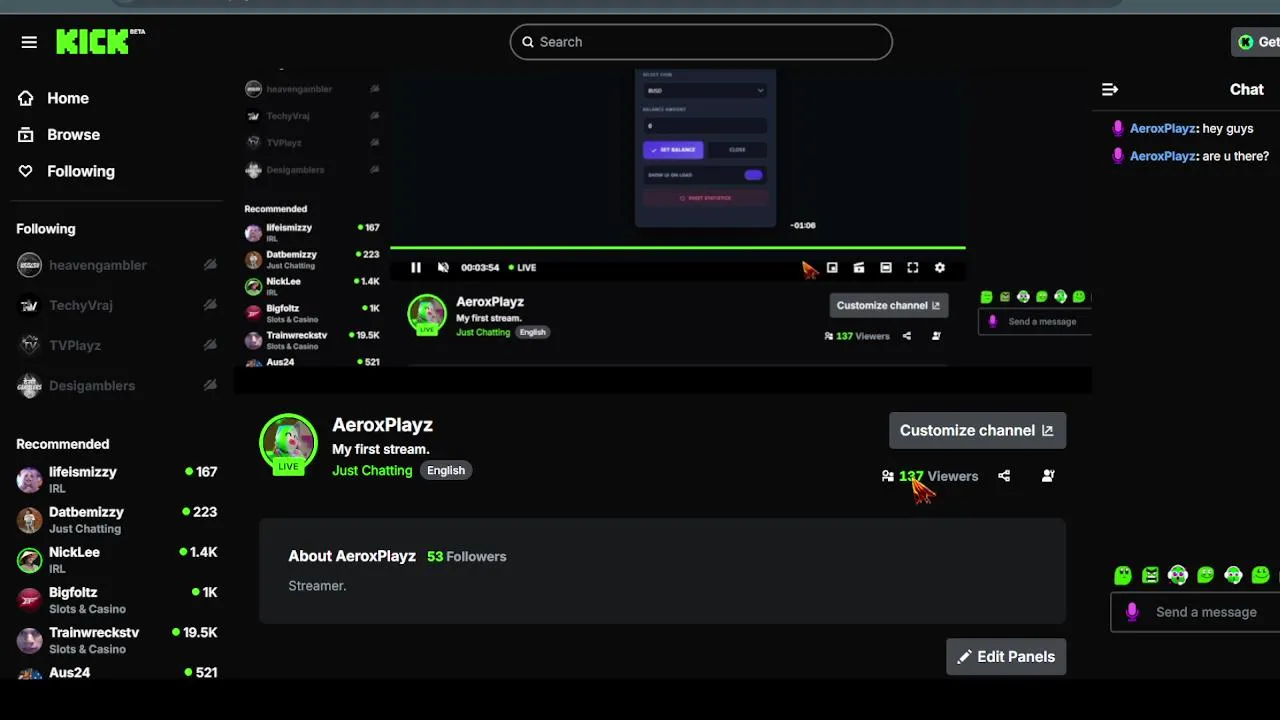Click the small share icon inside the stream video

907,336
